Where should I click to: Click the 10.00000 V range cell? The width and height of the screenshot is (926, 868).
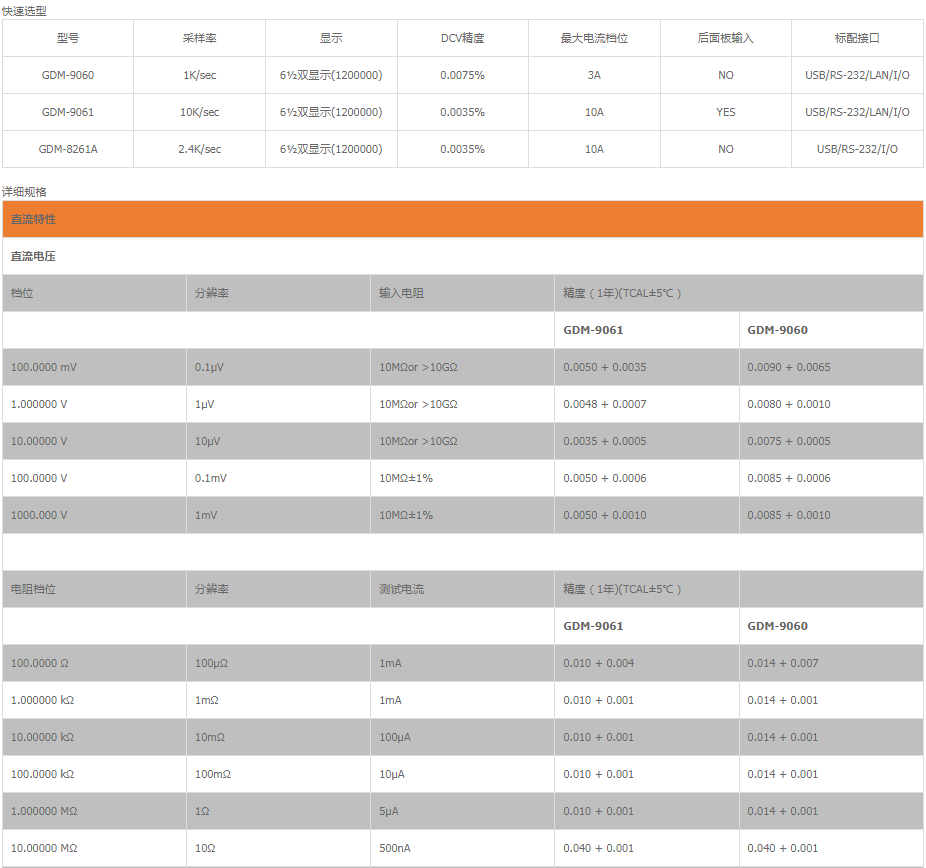94,441
